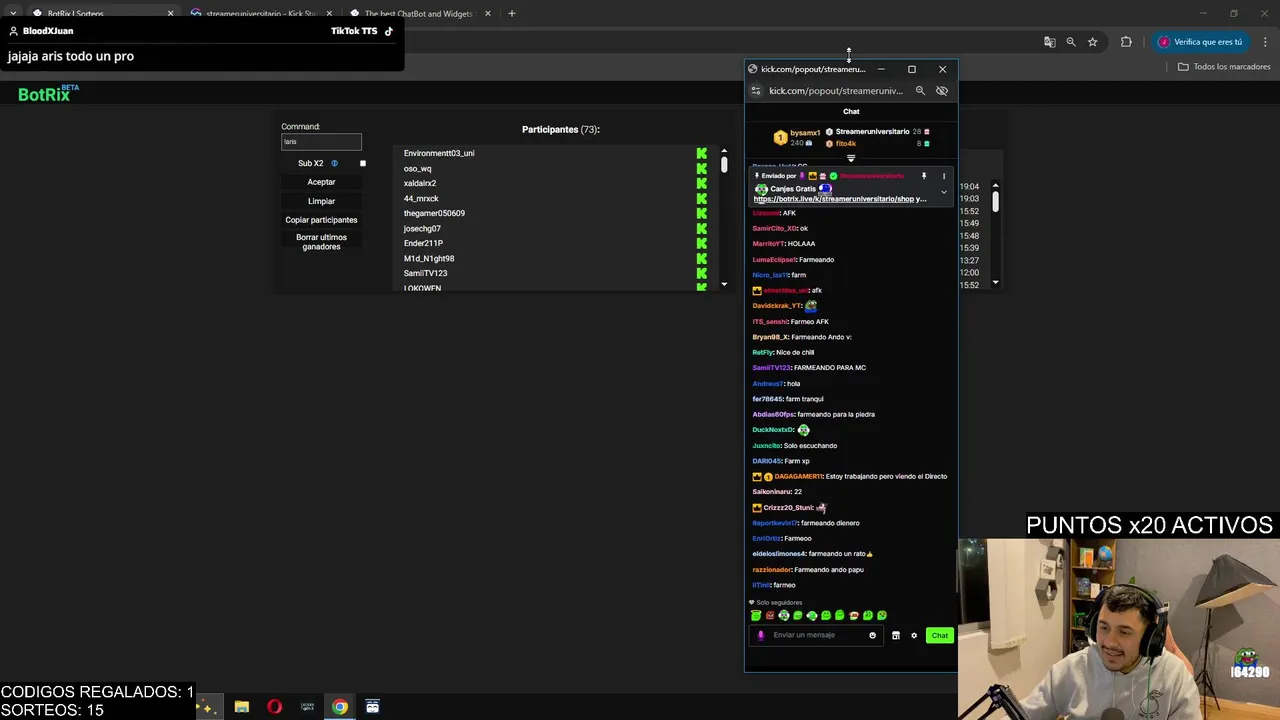This screenshot has height=720, width=1280.
Task: Click the purple microphone icon in chat
Action: (x=761, y=635)
